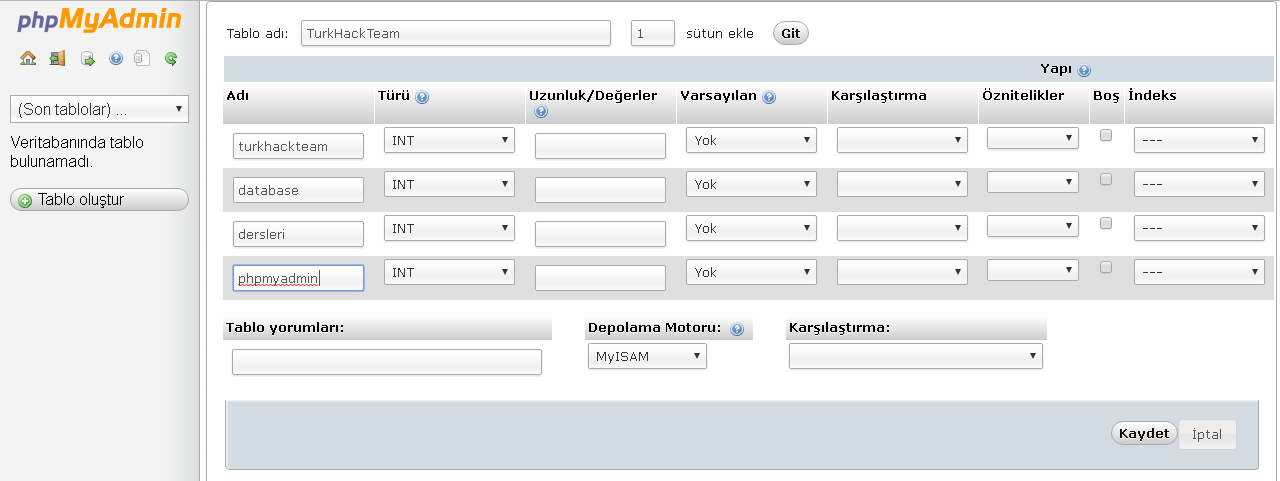Open the (Son tablolar) dropdown
Image resolution: width=1280 pixels, height=481 pixels.
(99, 108)
